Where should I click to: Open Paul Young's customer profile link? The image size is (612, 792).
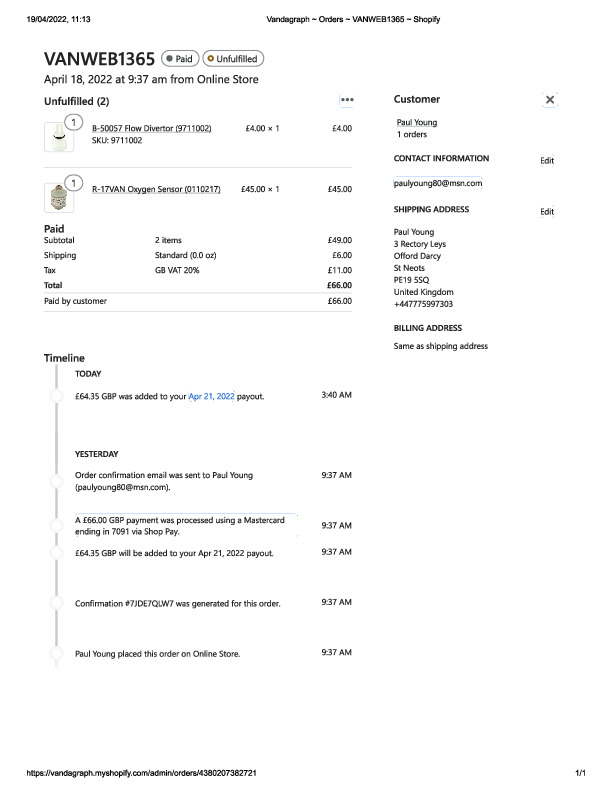pyautogui.click(x=417, y=123)
